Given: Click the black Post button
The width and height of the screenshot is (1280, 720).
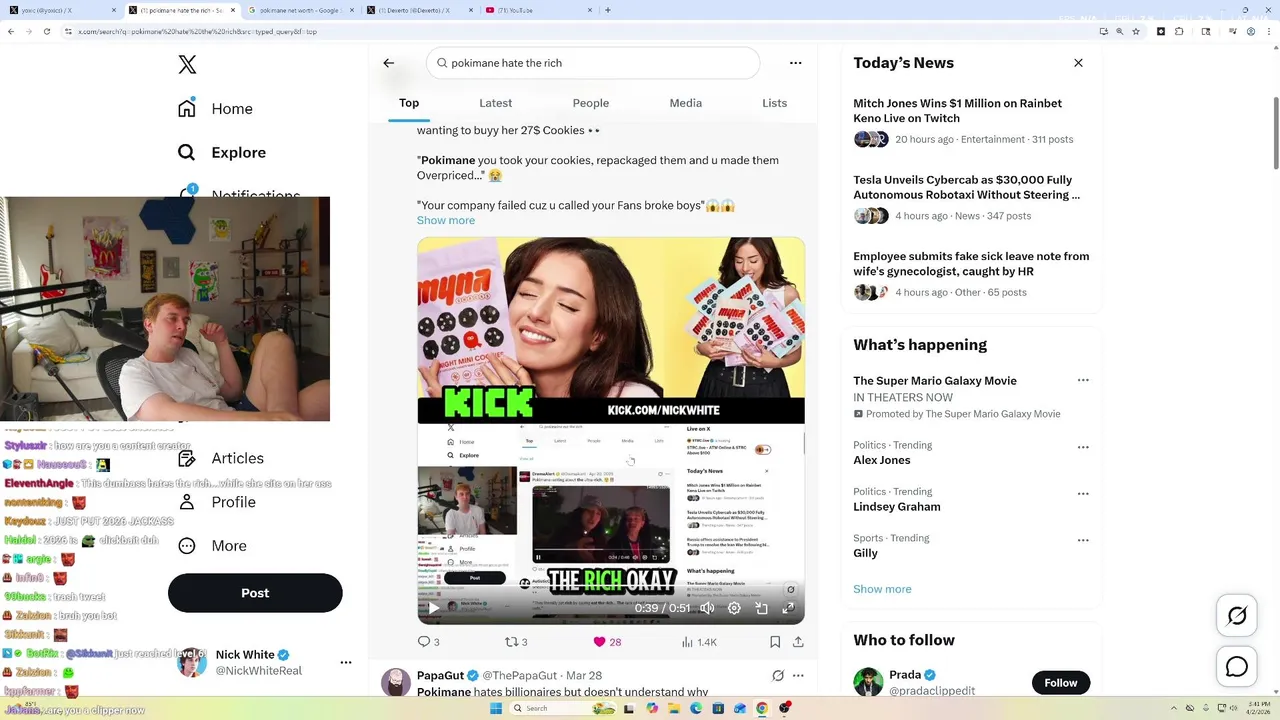Looking at the screenshot, I should [x=255, y=593].
